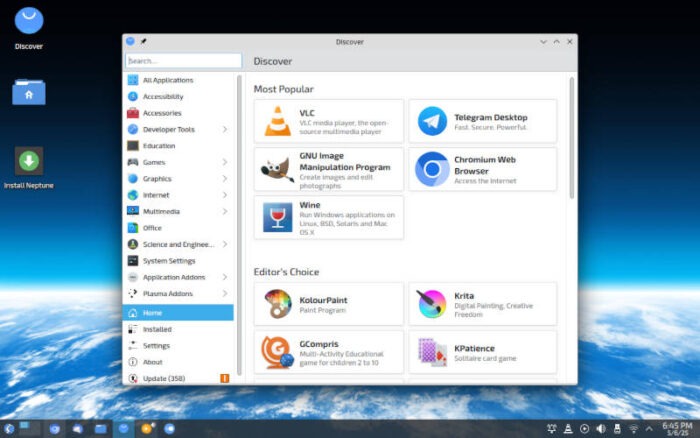Open the Chromium Web Browser icon

tap(432, 169)
